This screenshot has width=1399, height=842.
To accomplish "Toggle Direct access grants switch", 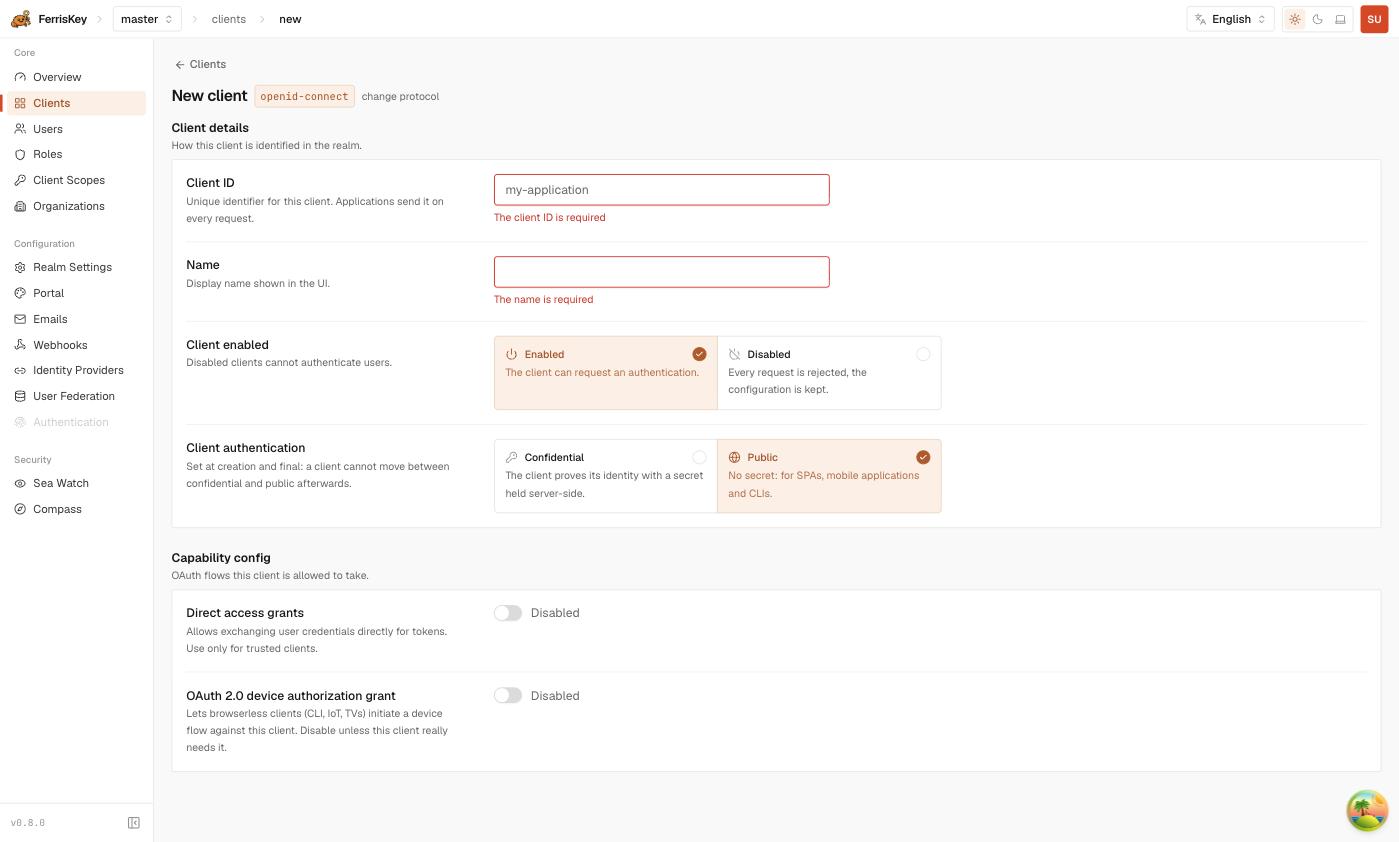I will 508,613.
